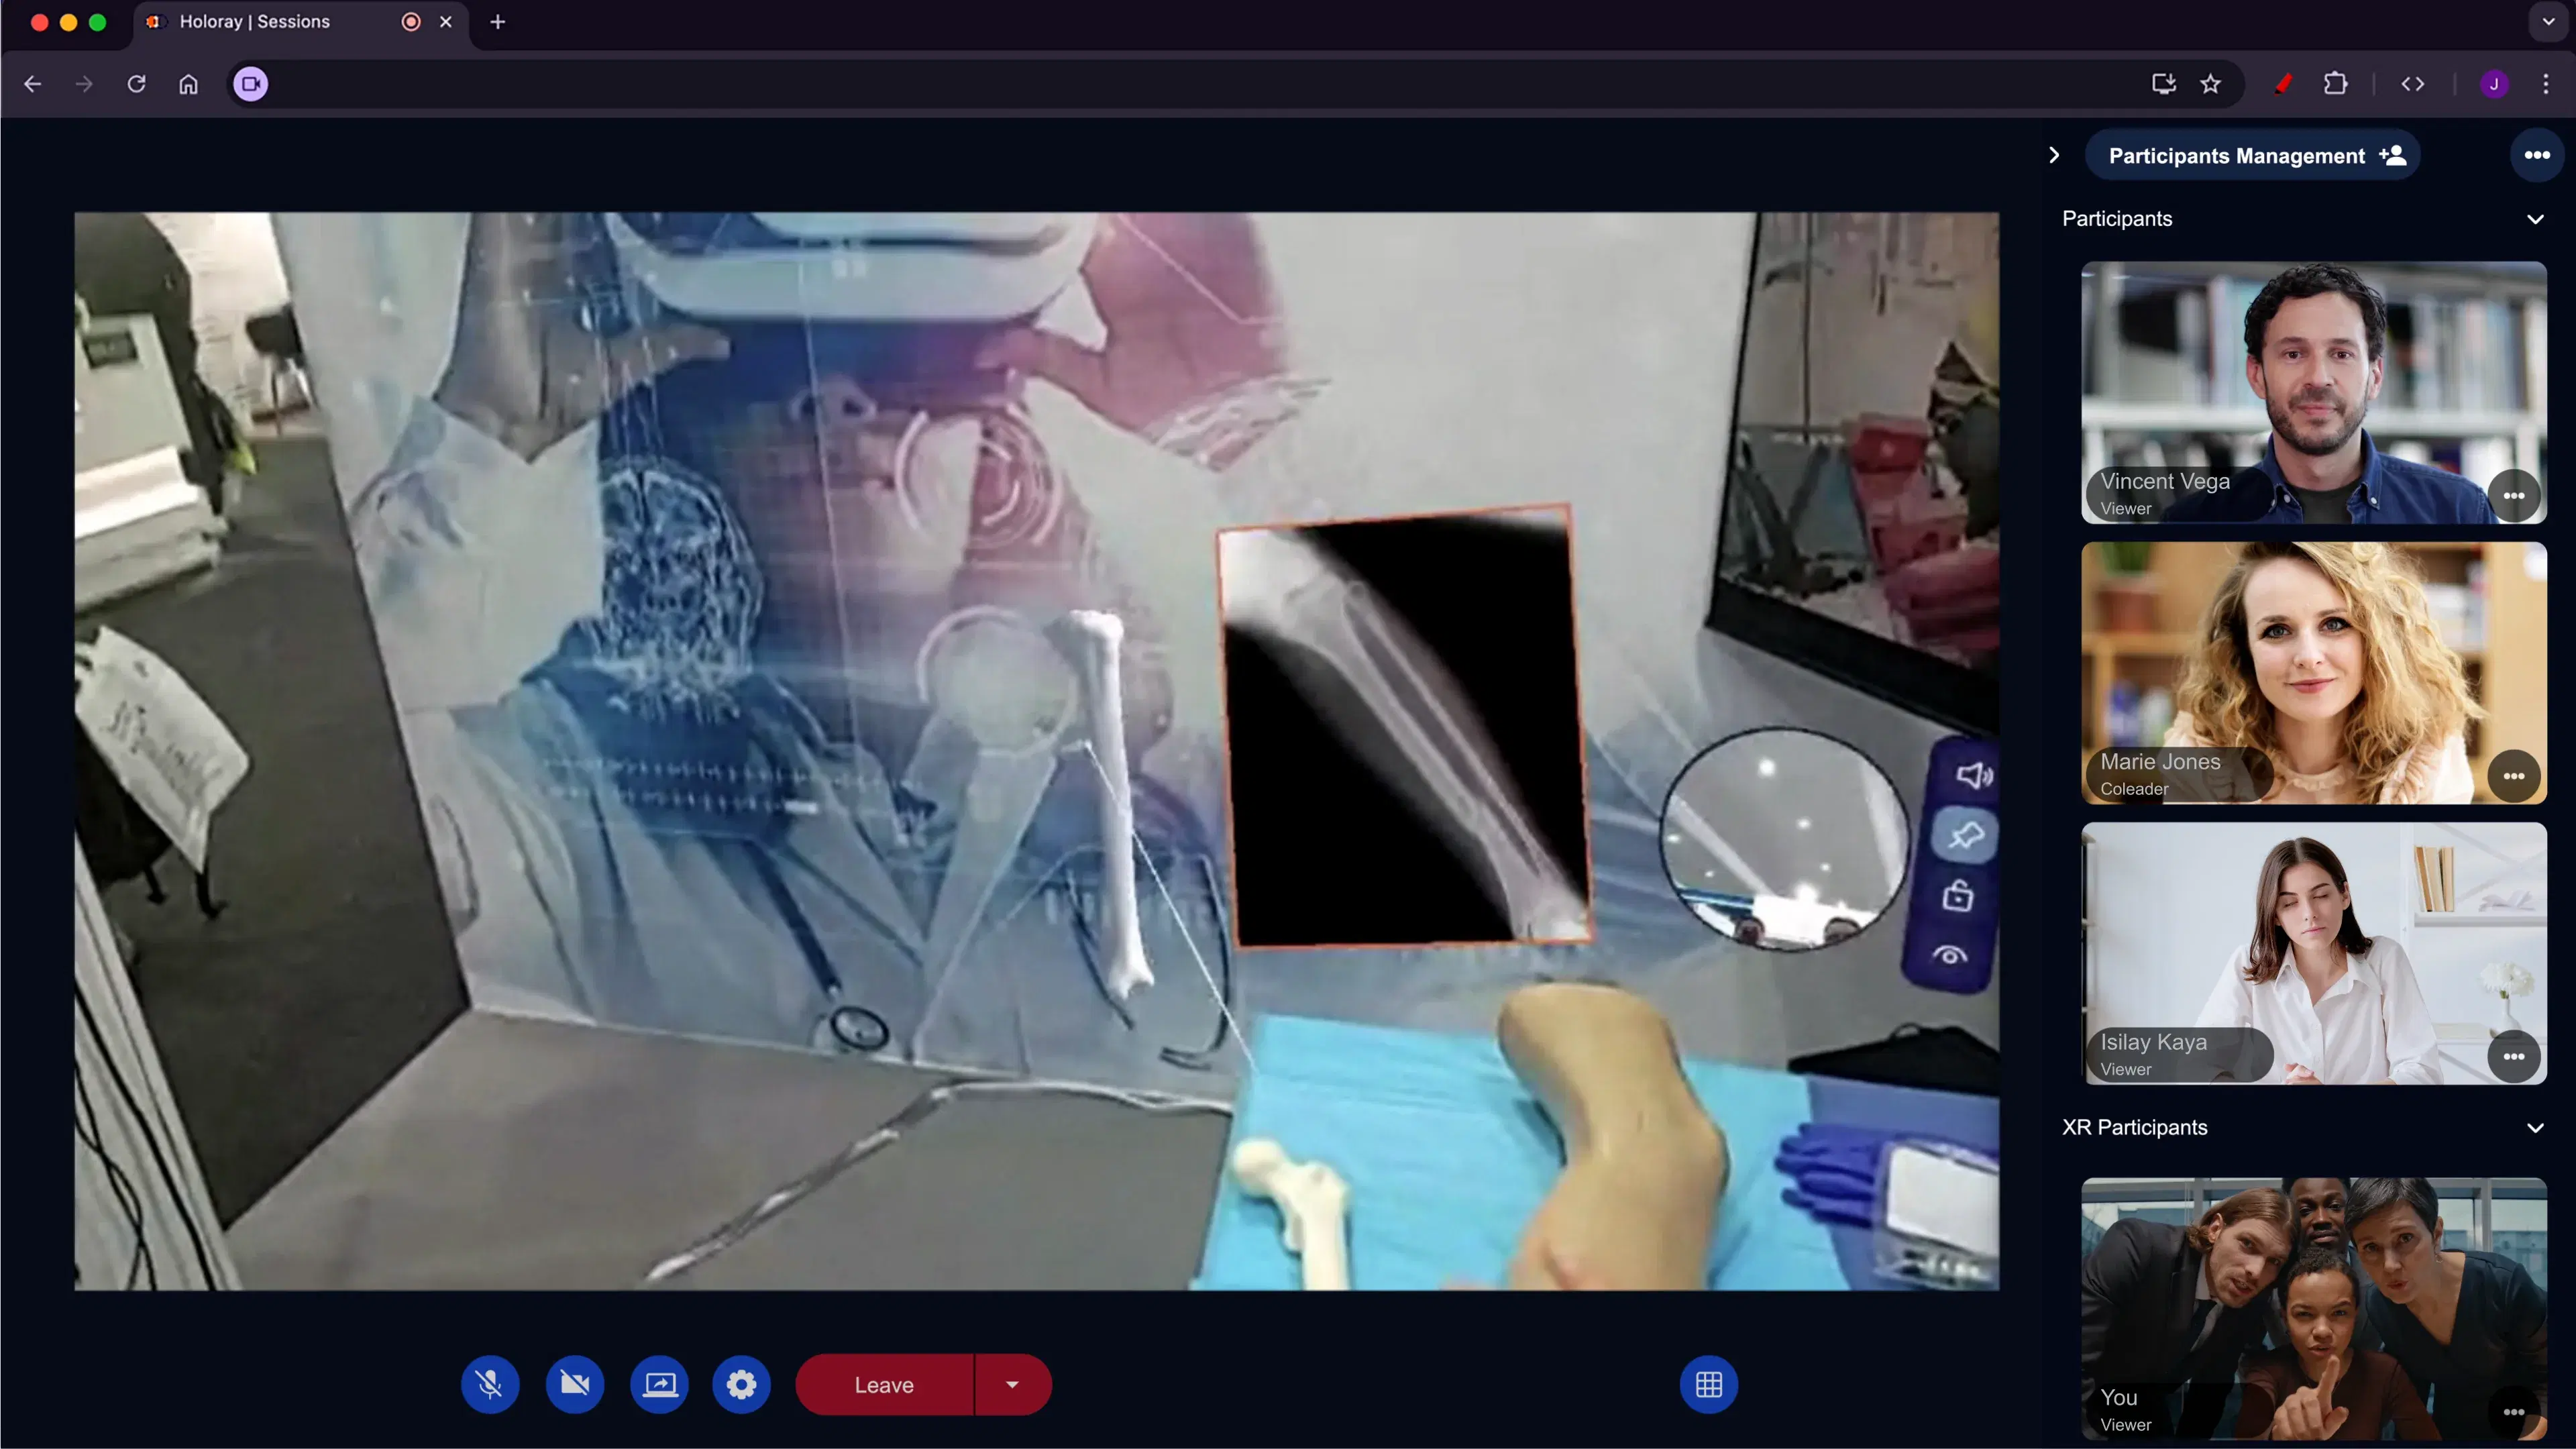Switch to the Holoray Sessions browser tab
The image size is (2576, 1449).
256,21
